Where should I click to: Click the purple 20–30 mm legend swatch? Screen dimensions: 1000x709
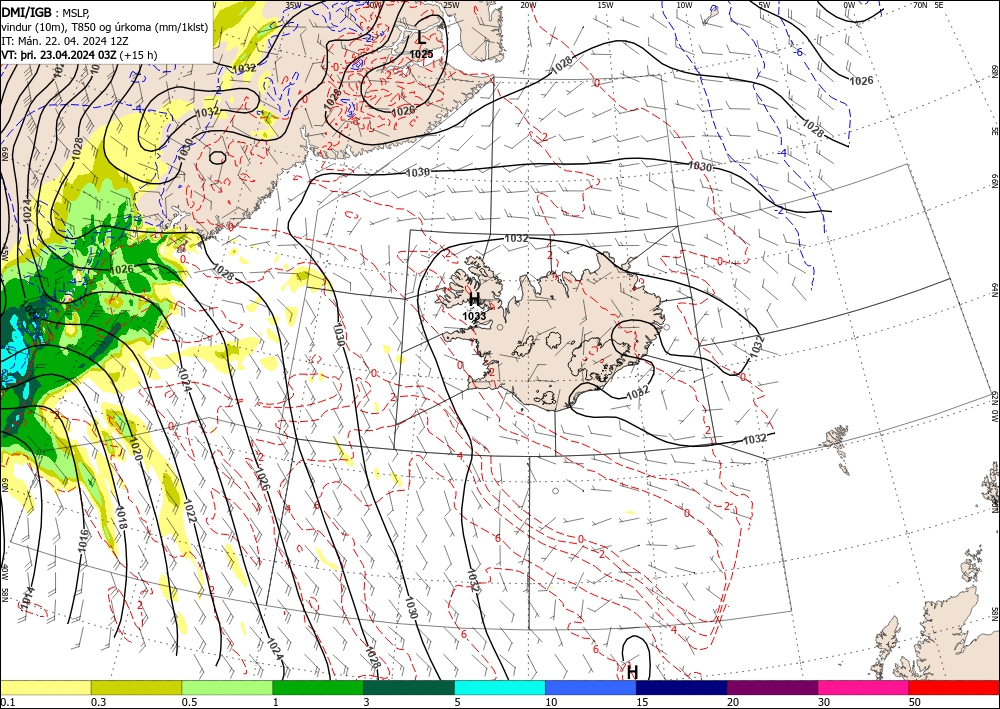(772, 687)
